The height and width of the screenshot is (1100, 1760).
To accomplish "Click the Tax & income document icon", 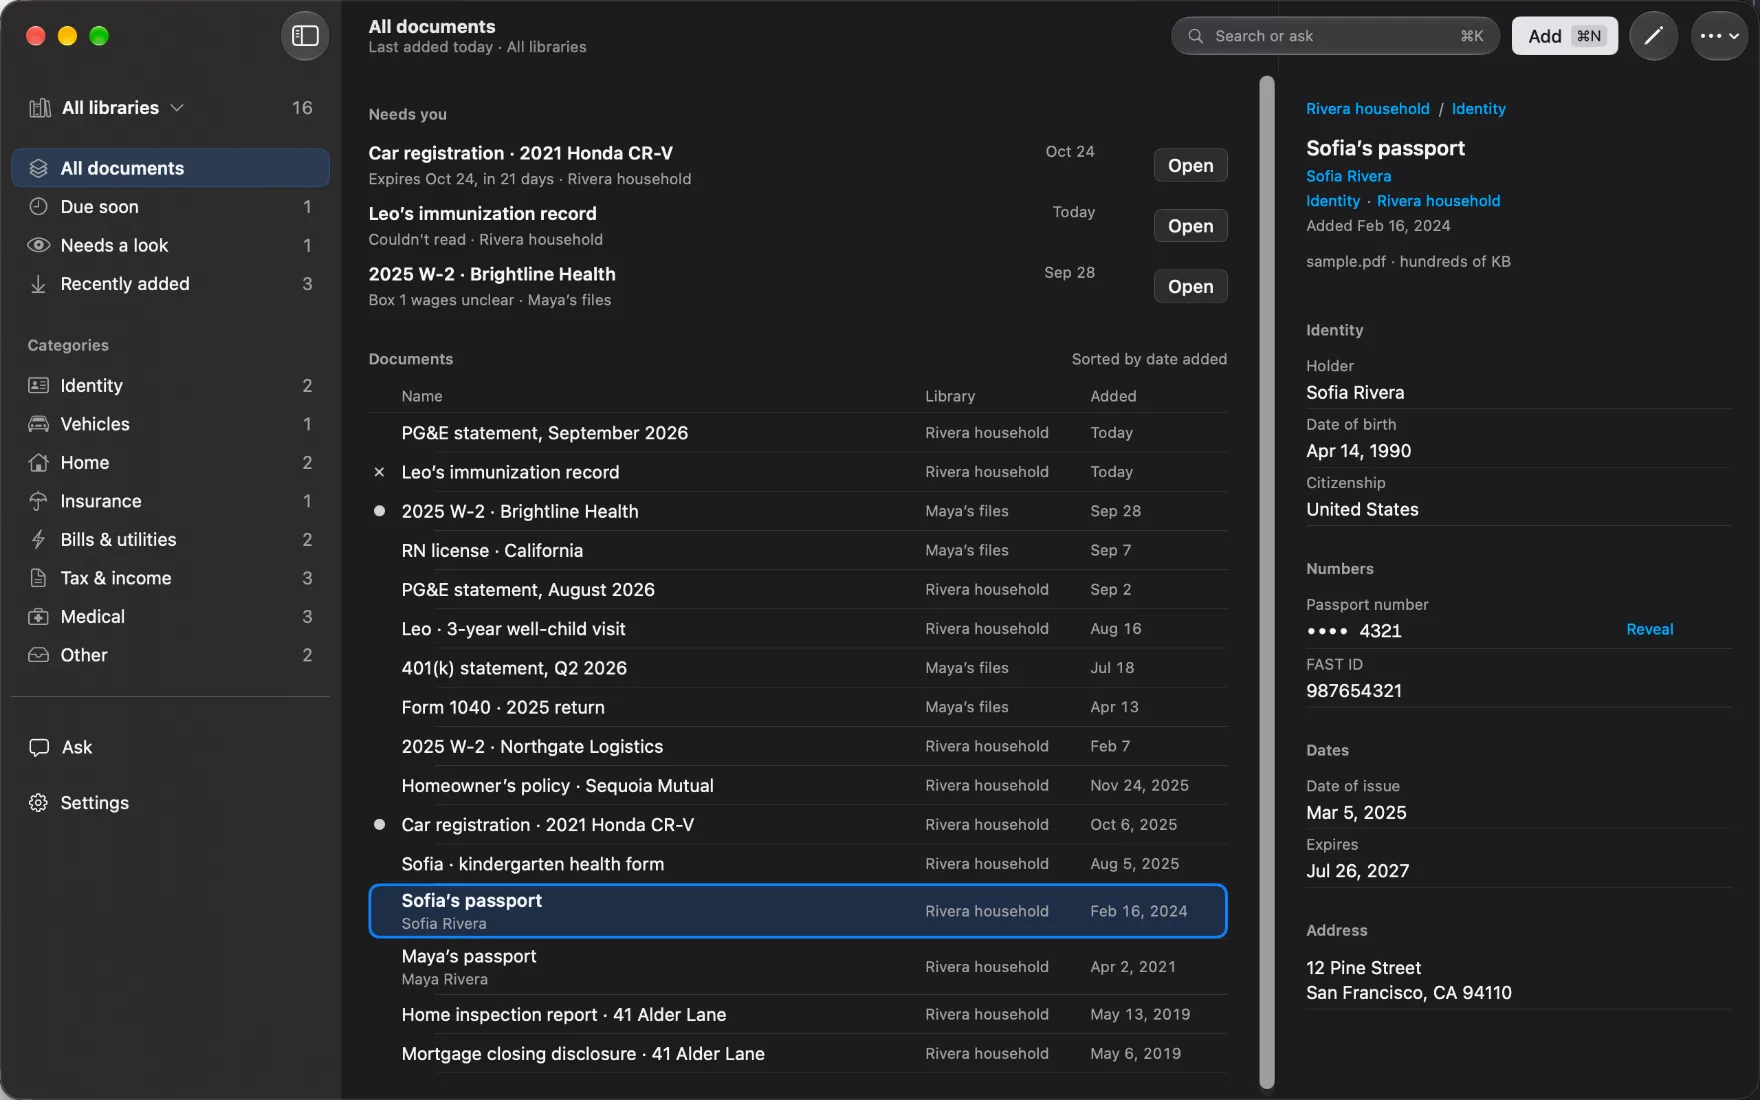I will click(39, 578).
